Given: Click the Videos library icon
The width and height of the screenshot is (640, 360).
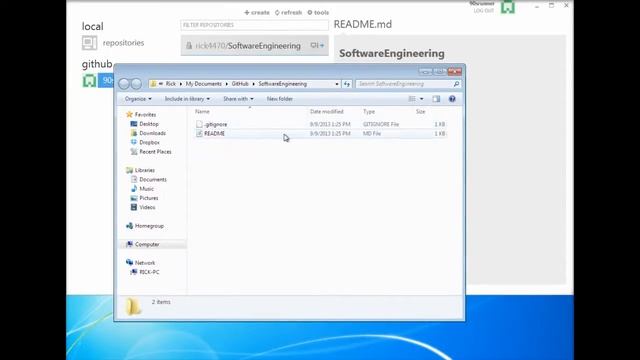Looking at the screenshot, I should click(133, 207).
